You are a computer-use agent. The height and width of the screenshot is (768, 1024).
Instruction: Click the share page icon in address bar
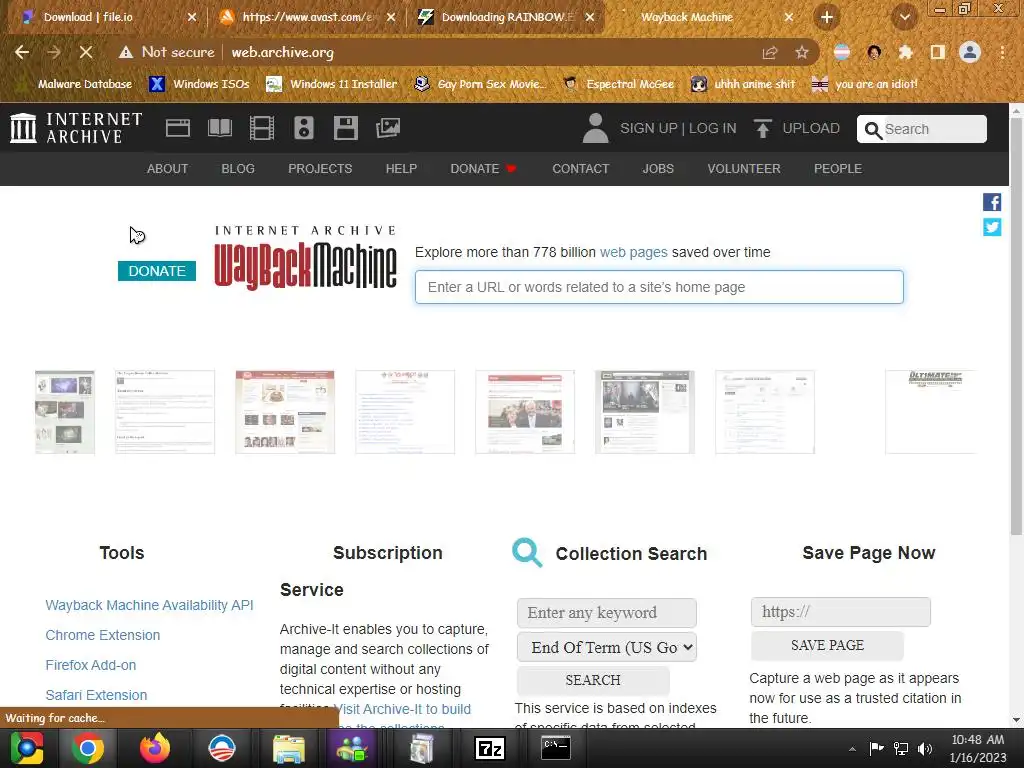[x=770, y=52]
